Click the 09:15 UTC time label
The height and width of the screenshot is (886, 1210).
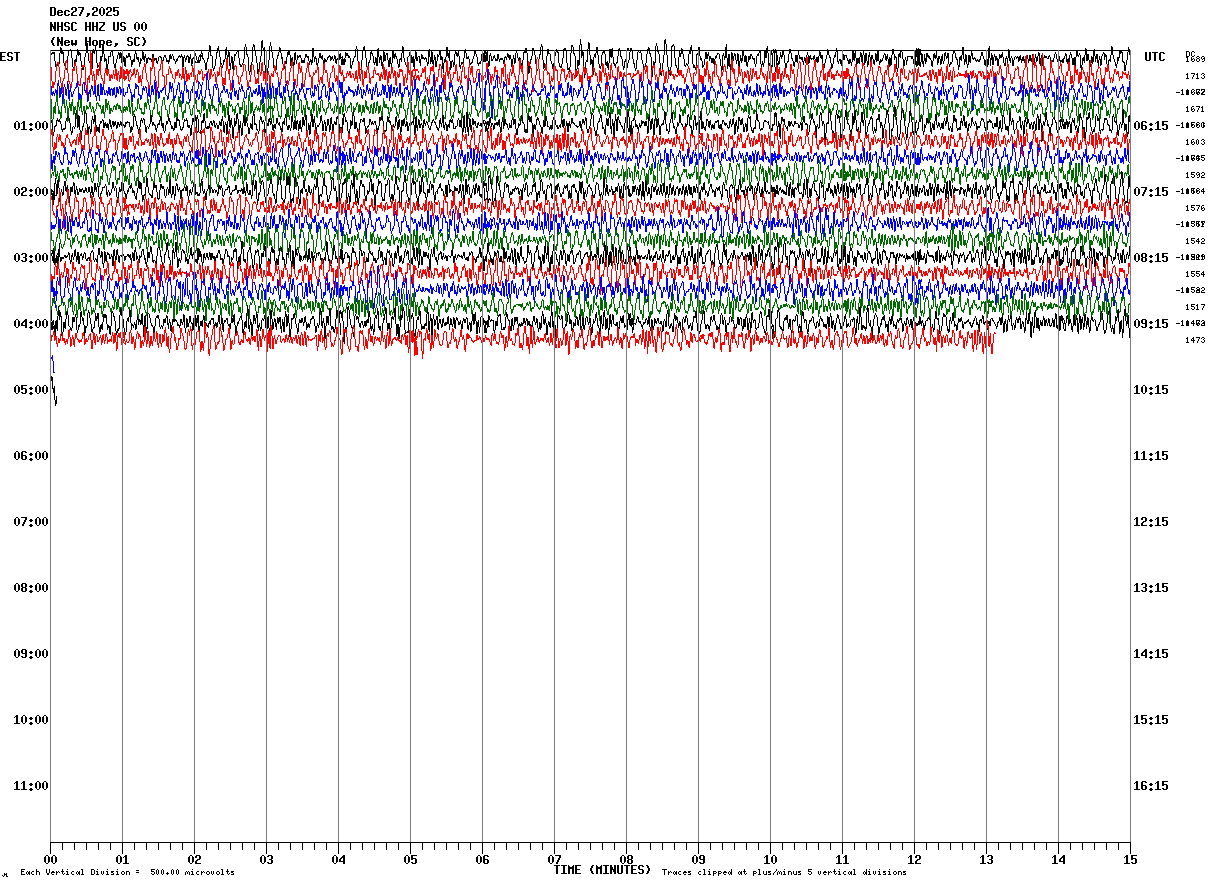pyautogui.click(x=1151, y=324)
